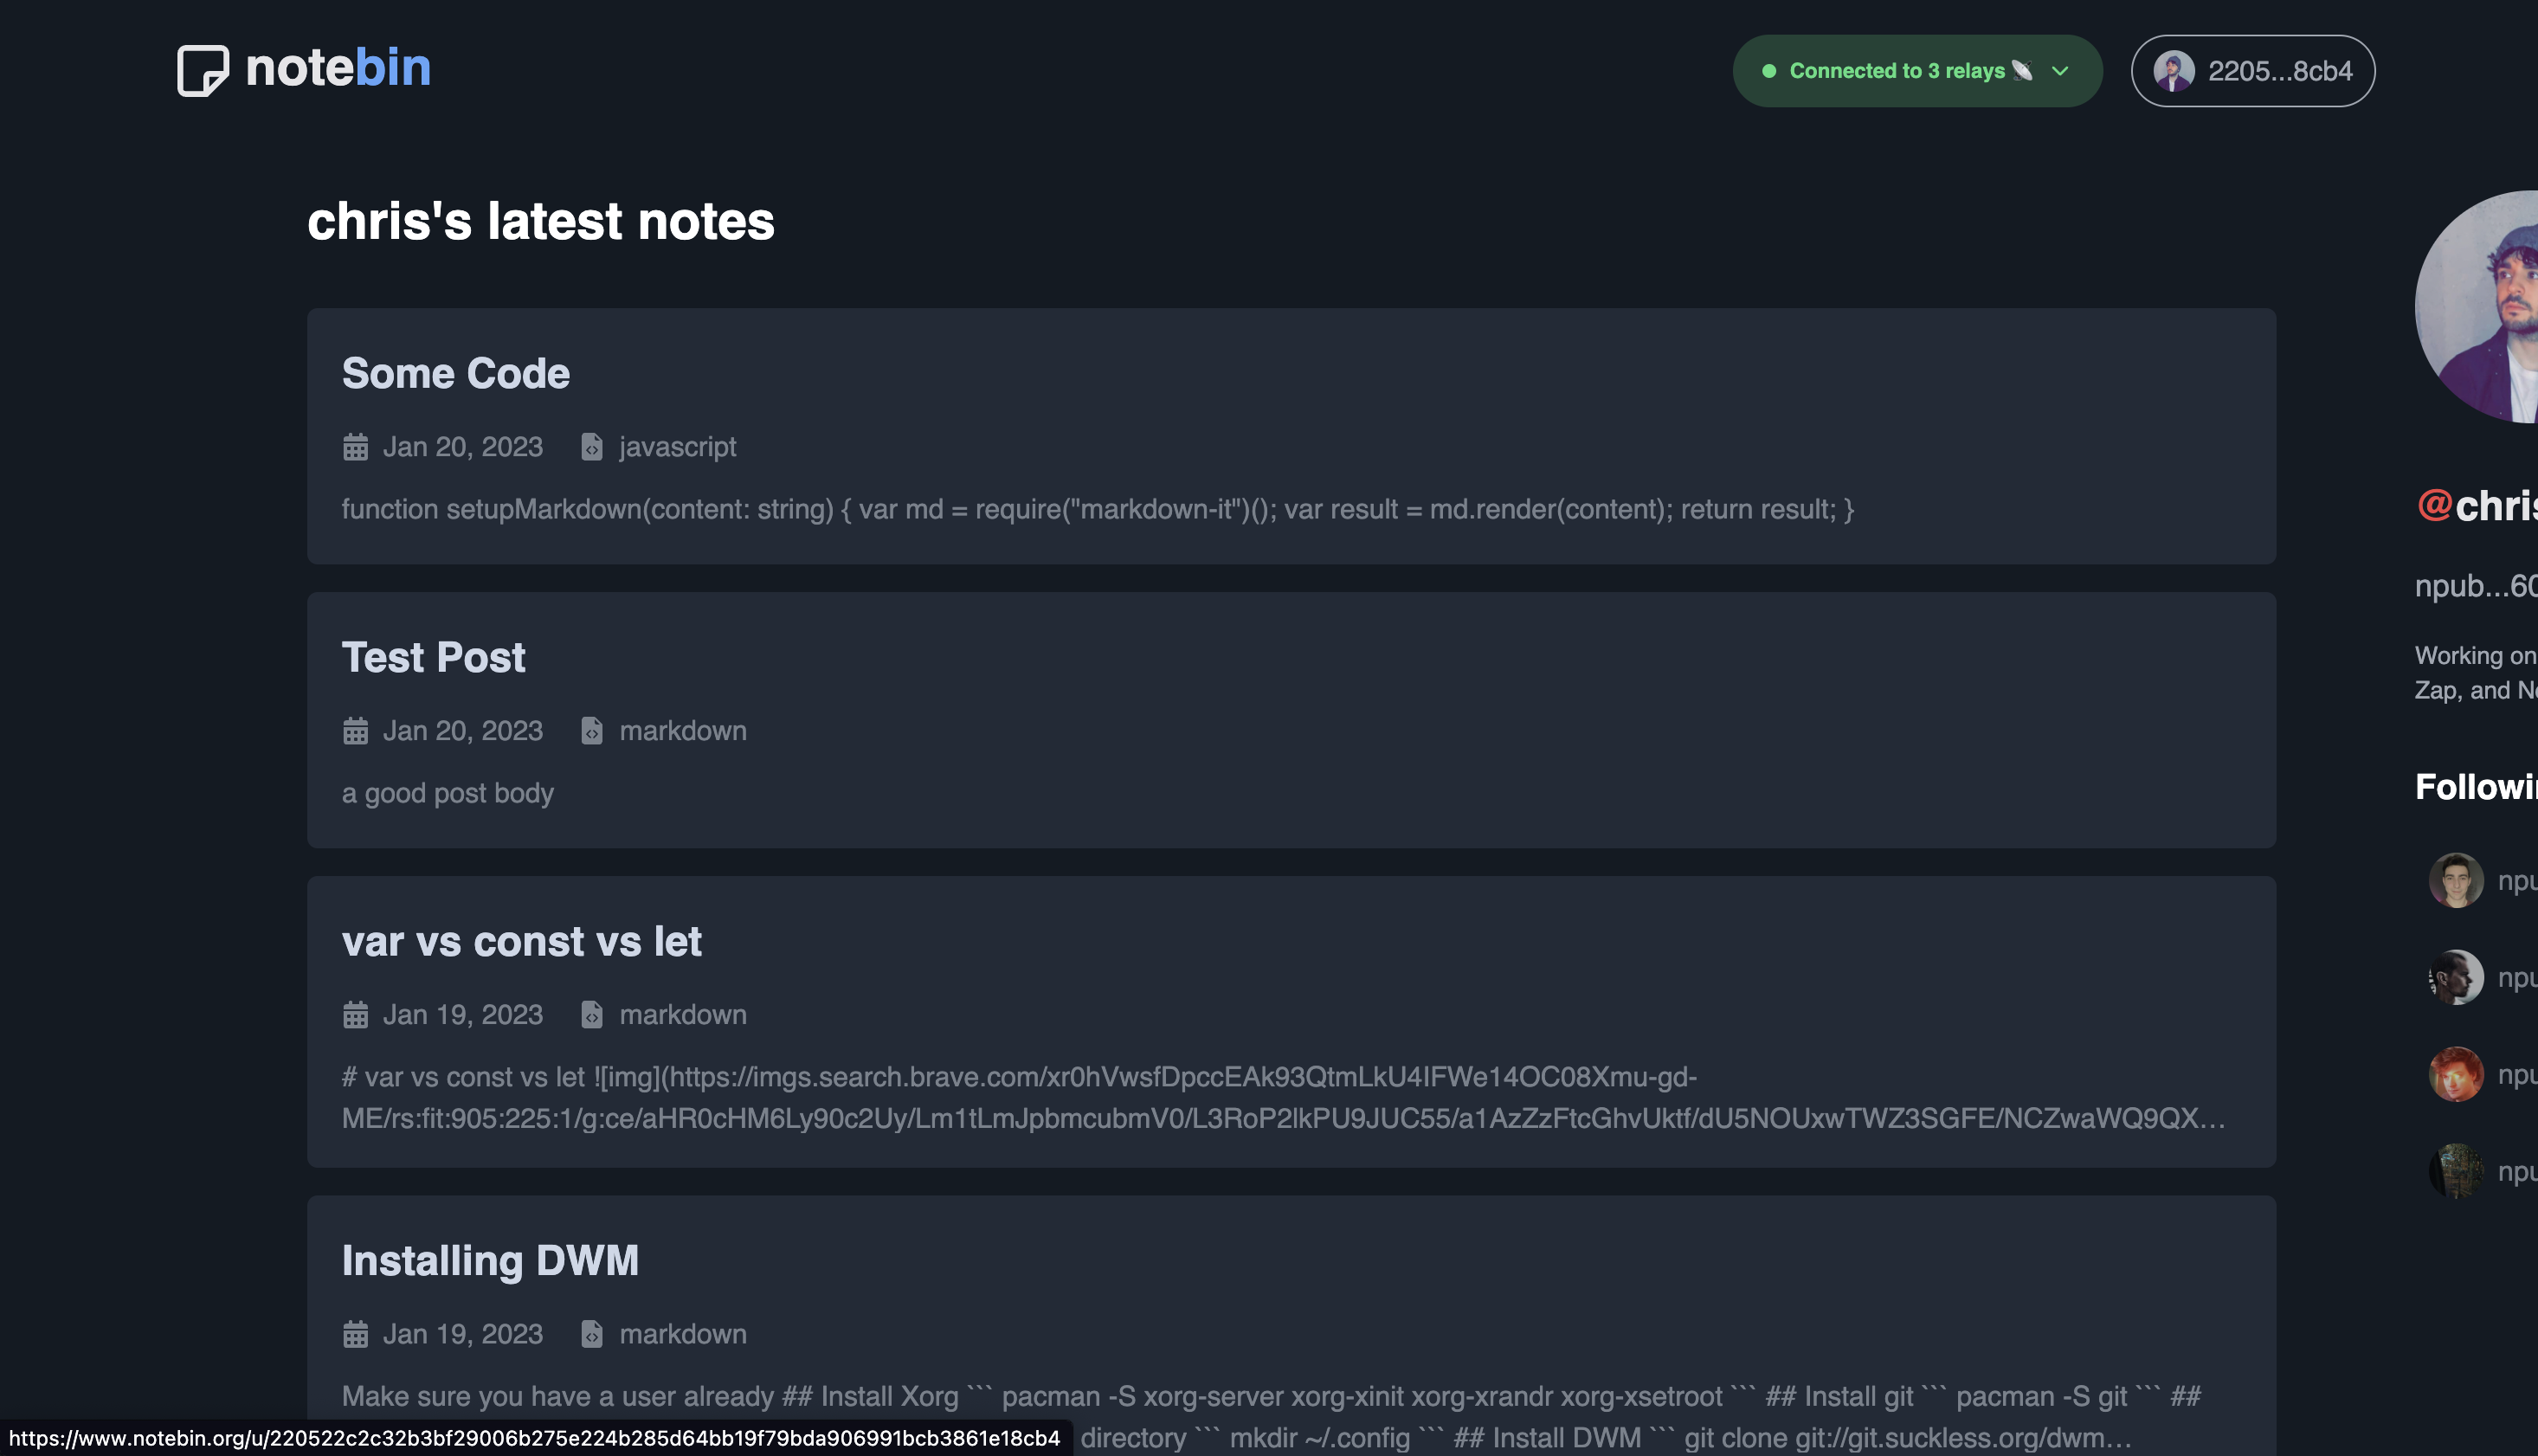Open the Installing DWM note

click(491, 1261)
